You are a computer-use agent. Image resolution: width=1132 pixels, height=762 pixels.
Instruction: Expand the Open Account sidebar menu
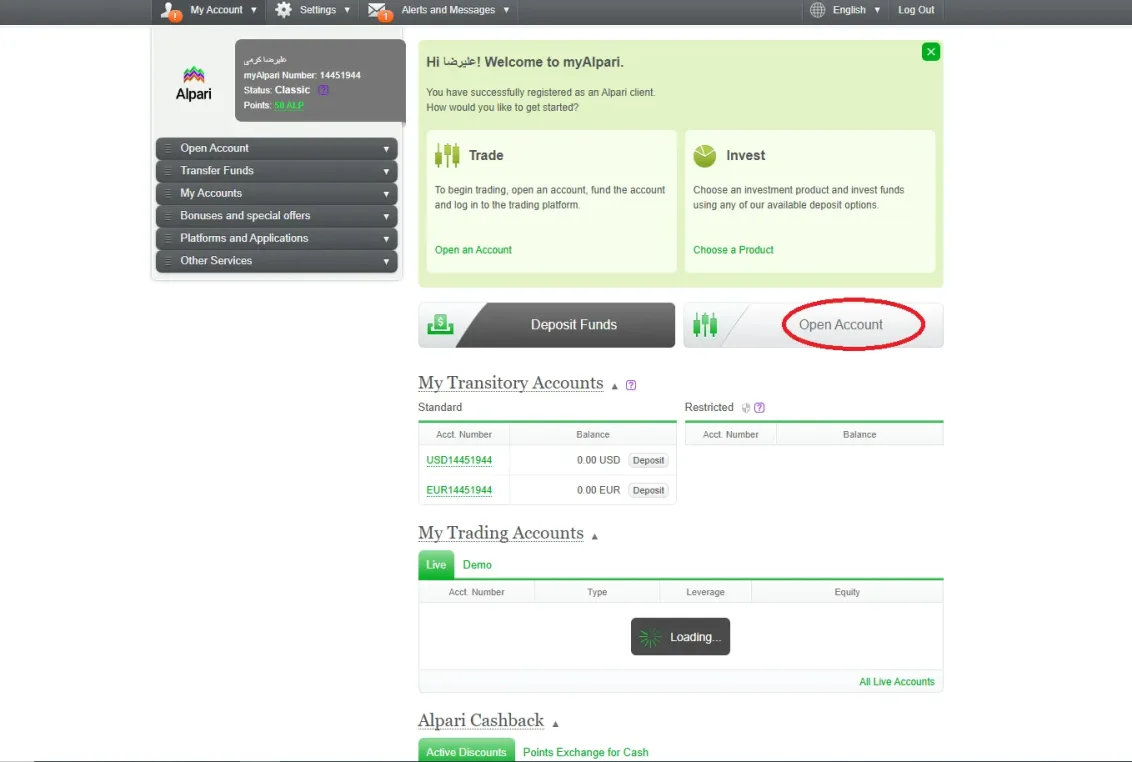[277, 148]
